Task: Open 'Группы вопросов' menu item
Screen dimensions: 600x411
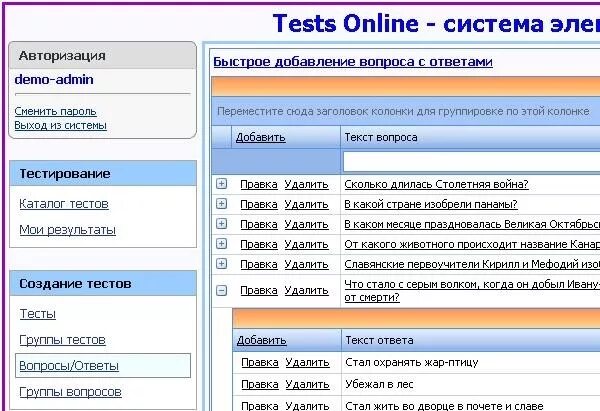Action: tap(70, 392)
